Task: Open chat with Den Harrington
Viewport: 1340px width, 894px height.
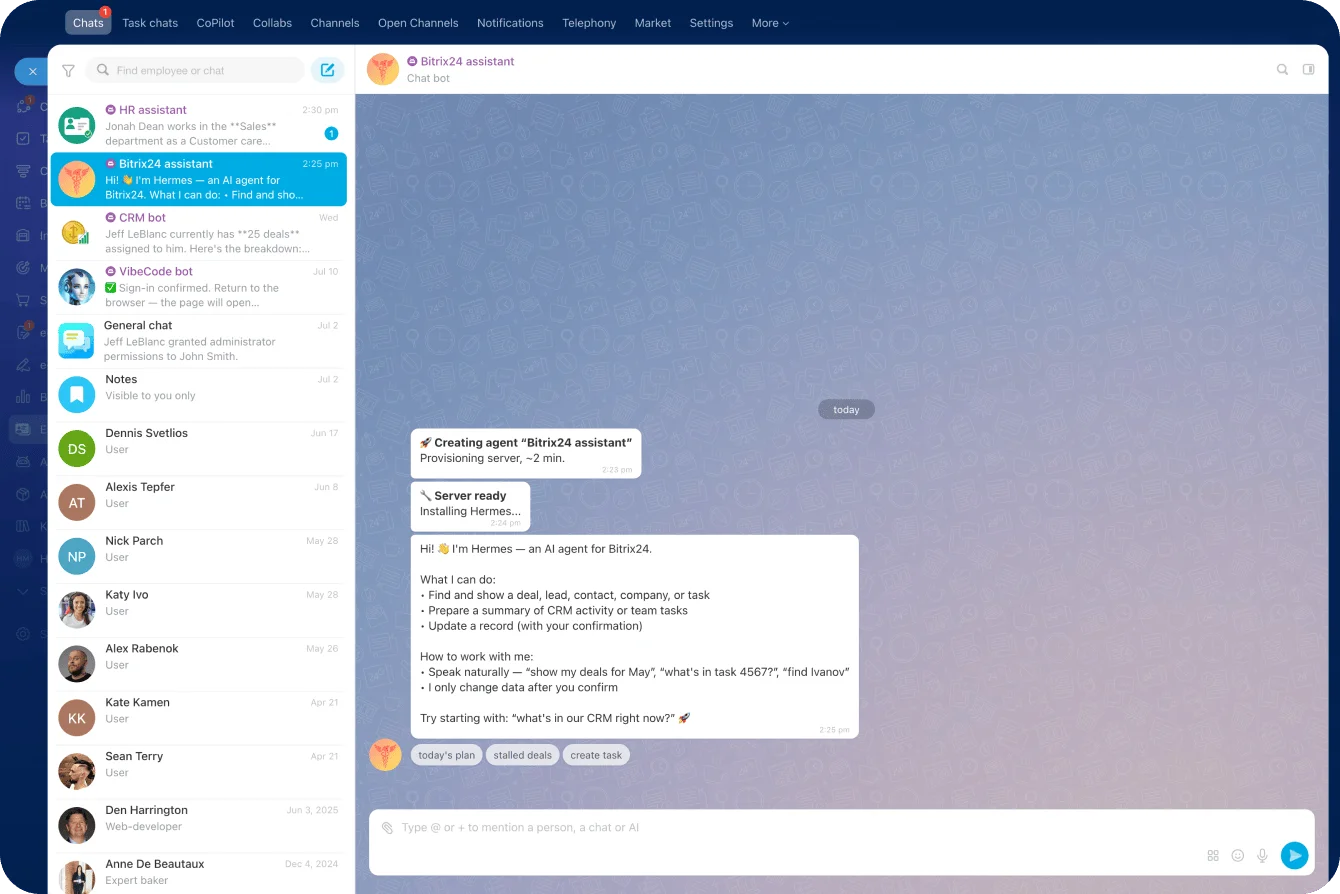Action: (x=199, y=826)
